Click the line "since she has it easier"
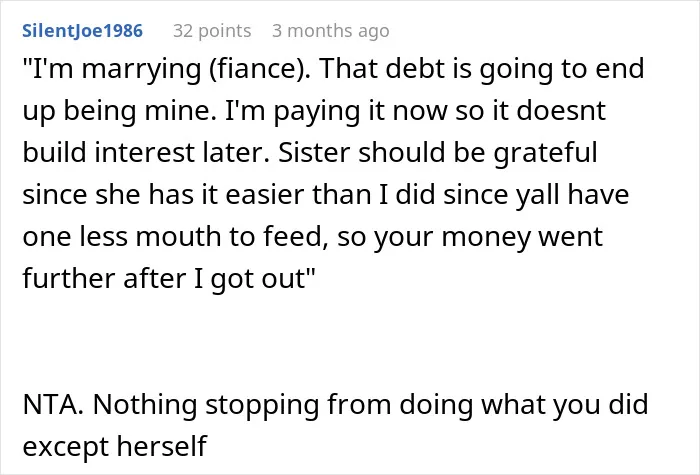 click(326, 195)
